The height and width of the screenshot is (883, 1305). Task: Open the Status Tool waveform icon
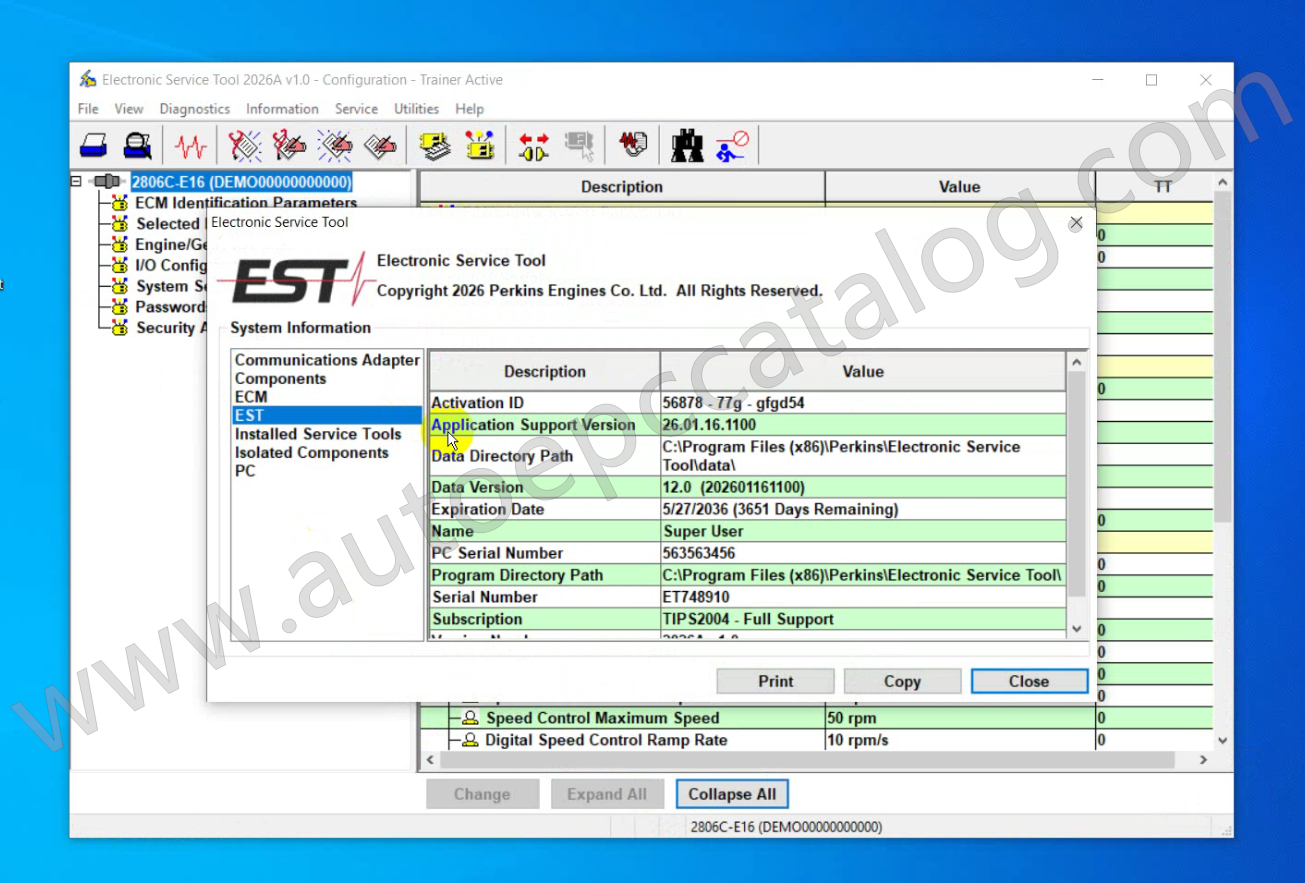point(190,146)
